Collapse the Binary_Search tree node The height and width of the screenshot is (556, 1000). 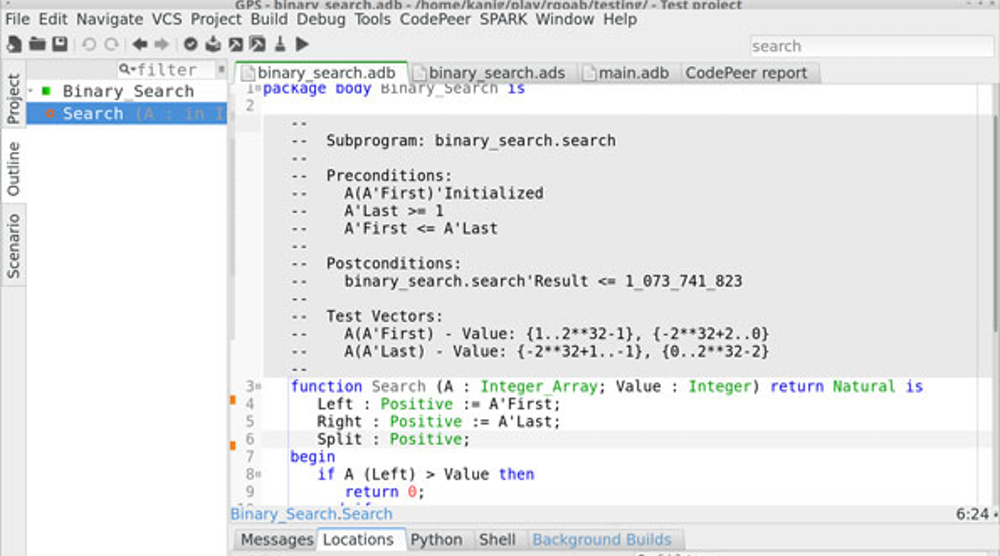pyautogui.click(x=31, y=91)
